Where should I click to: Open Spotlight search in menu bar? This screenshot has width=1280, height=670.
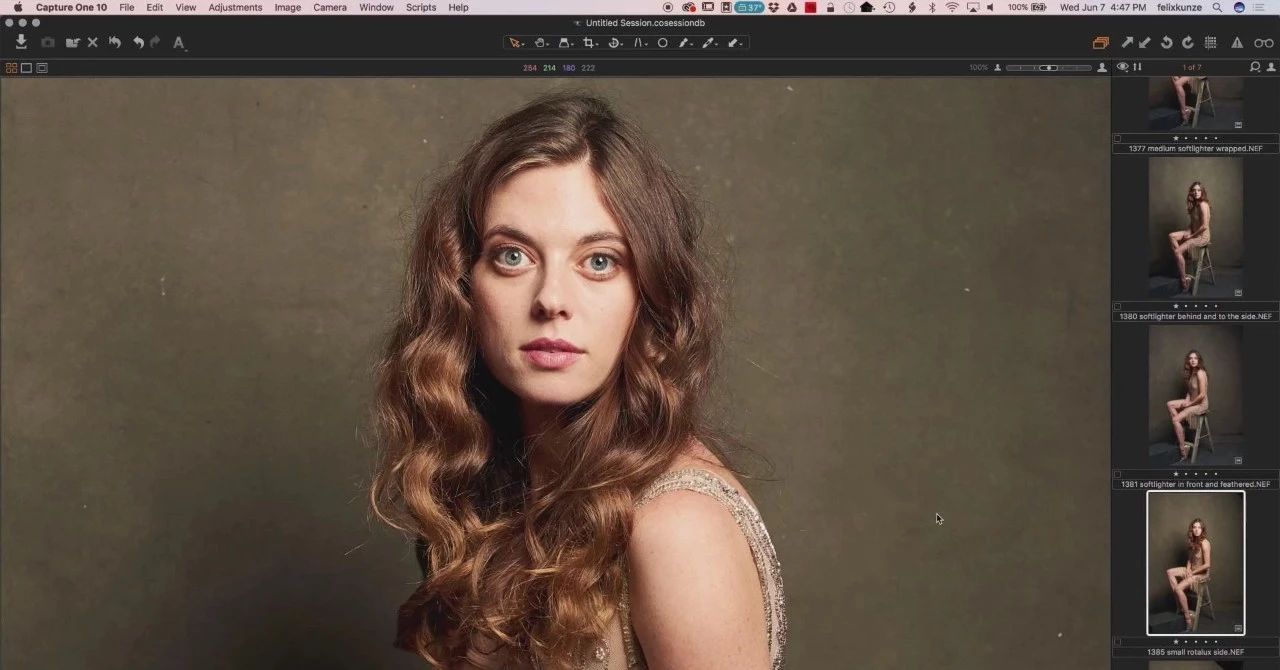tap(1217, 7)
